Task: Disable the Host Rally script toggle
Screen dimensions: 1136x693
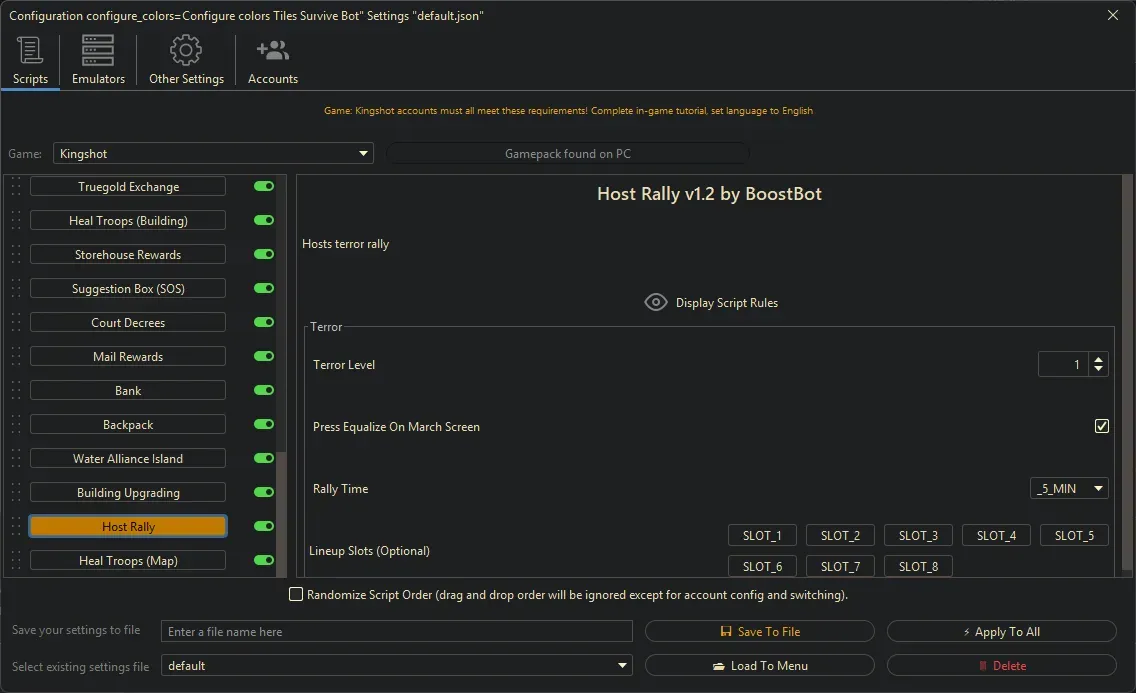Action: 264,526
